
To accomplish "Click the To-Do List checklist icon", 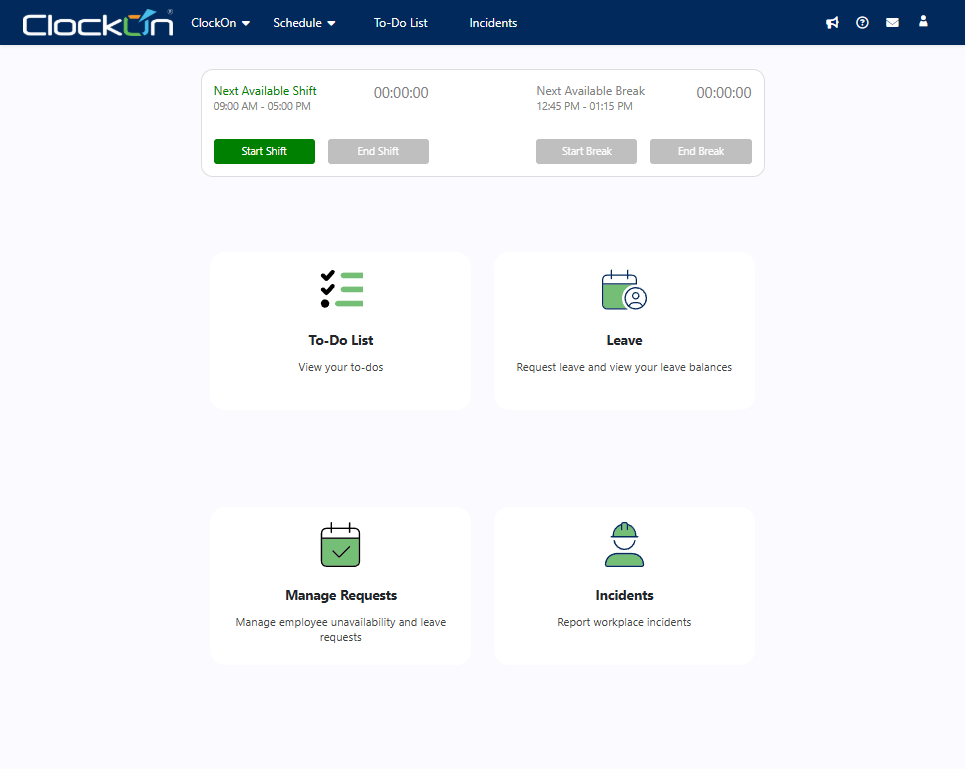I will (x=342, y=289).
